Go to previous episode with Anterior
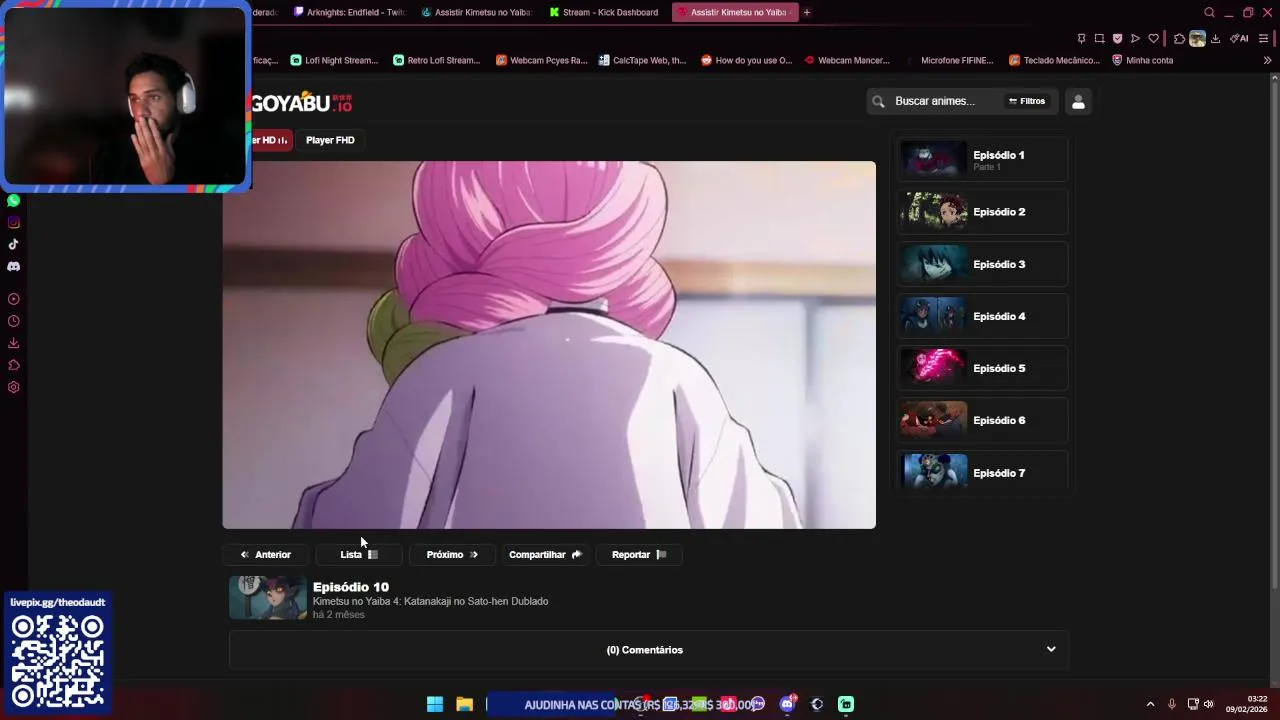The width and height of the screenshot is (1280, 720). 266,554
